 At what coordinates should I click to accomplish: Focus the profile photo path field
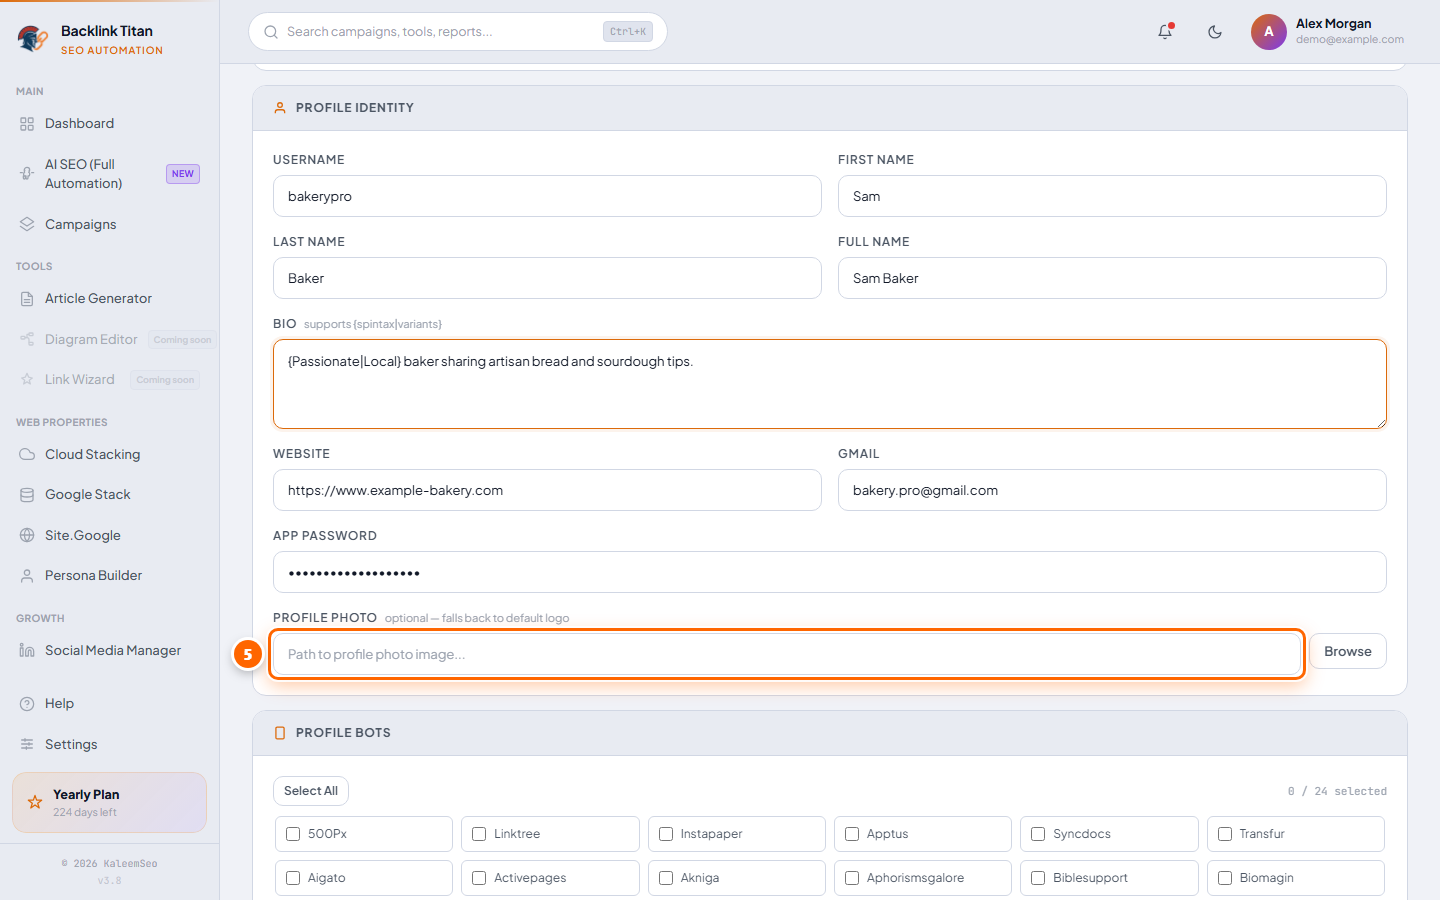click(787, 654)
